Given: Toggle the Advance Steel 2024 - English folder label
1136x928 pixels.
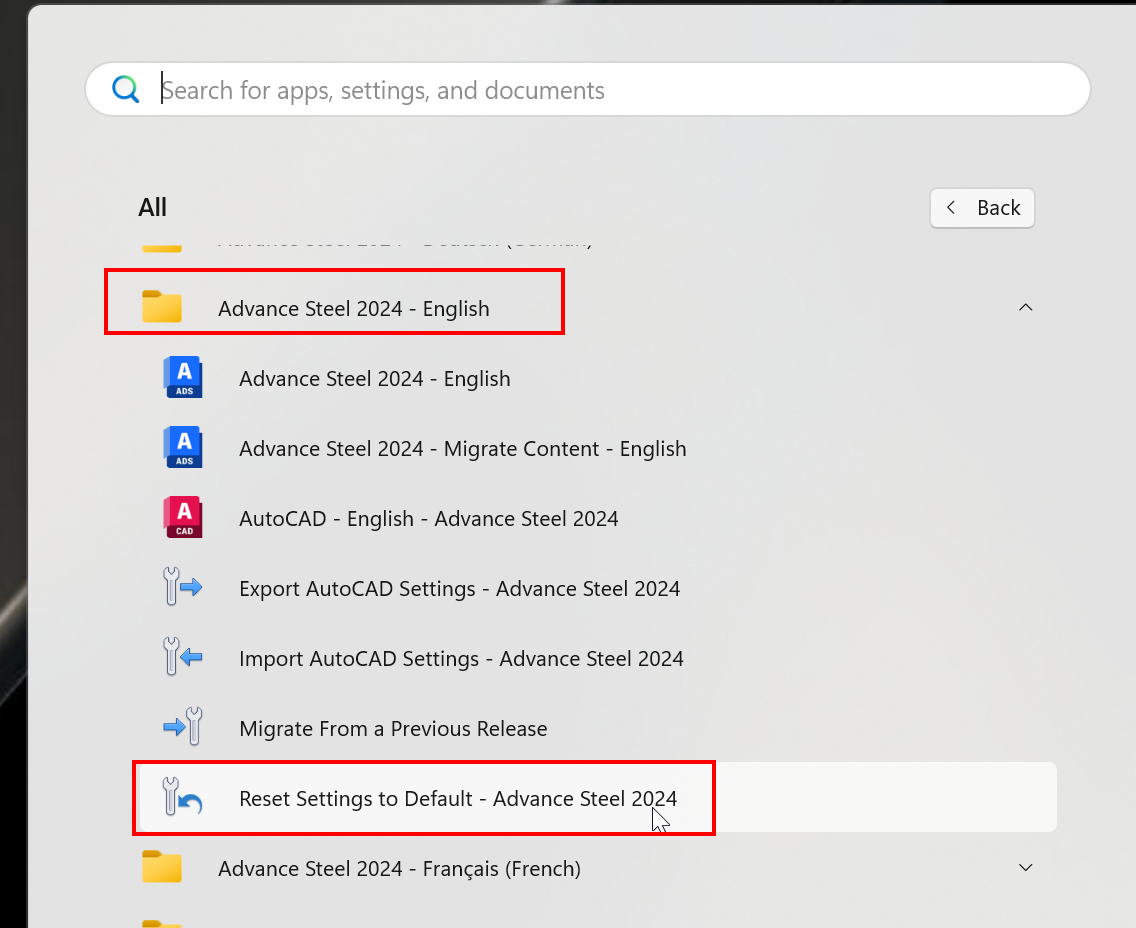Looking at the screenshot, I should [354, 309].
